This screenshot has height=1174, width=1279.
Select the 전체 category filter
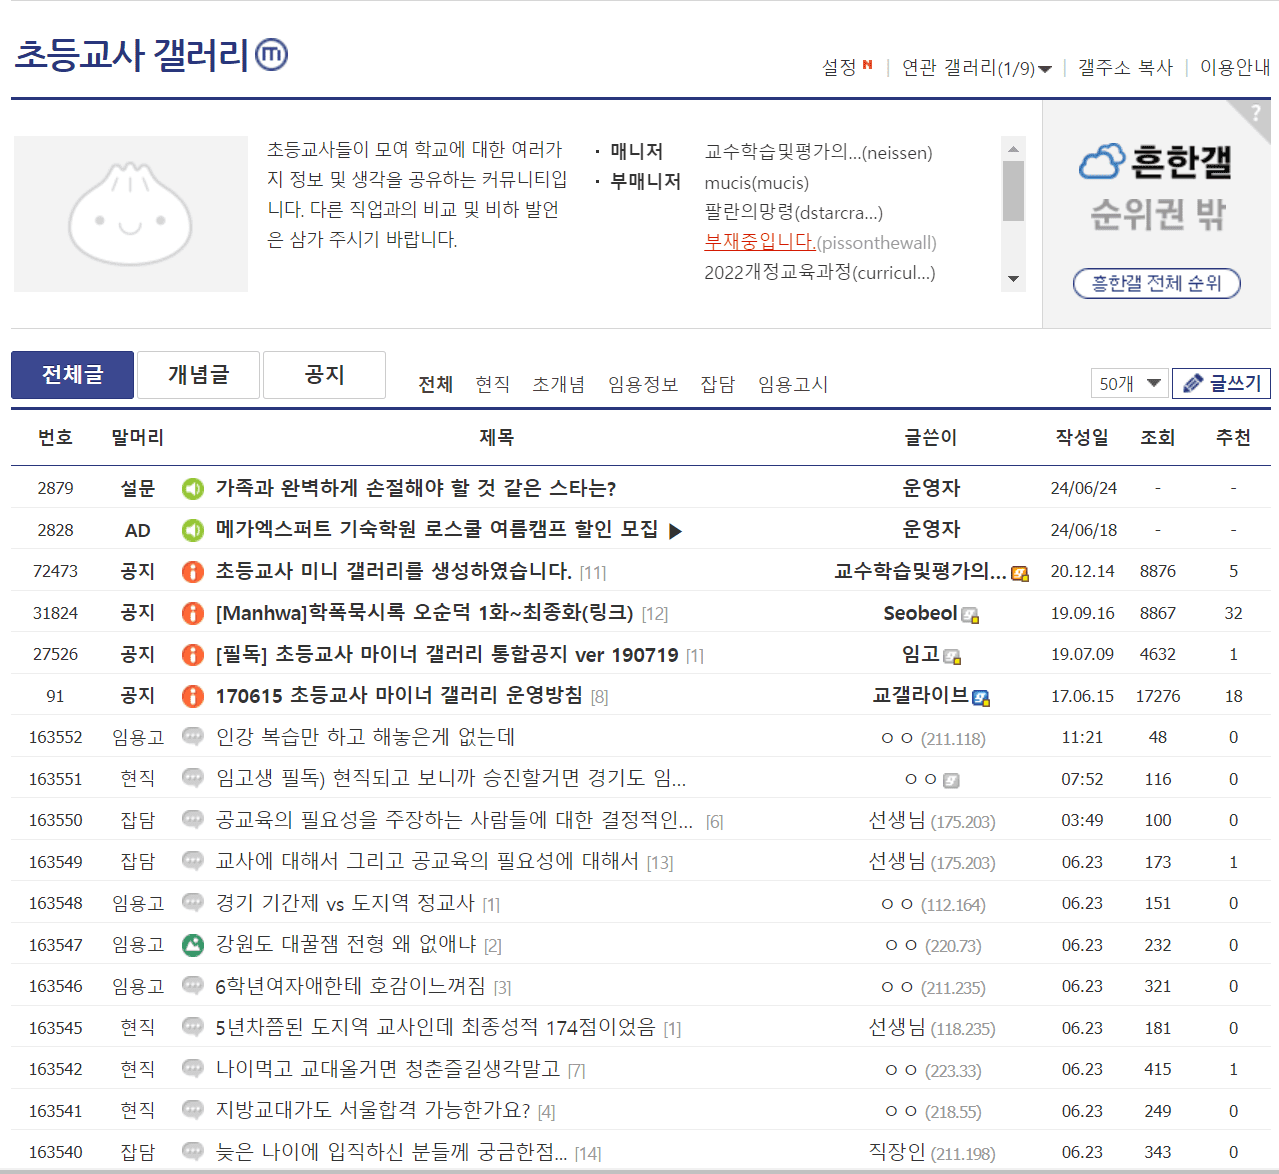click(435, 384)
